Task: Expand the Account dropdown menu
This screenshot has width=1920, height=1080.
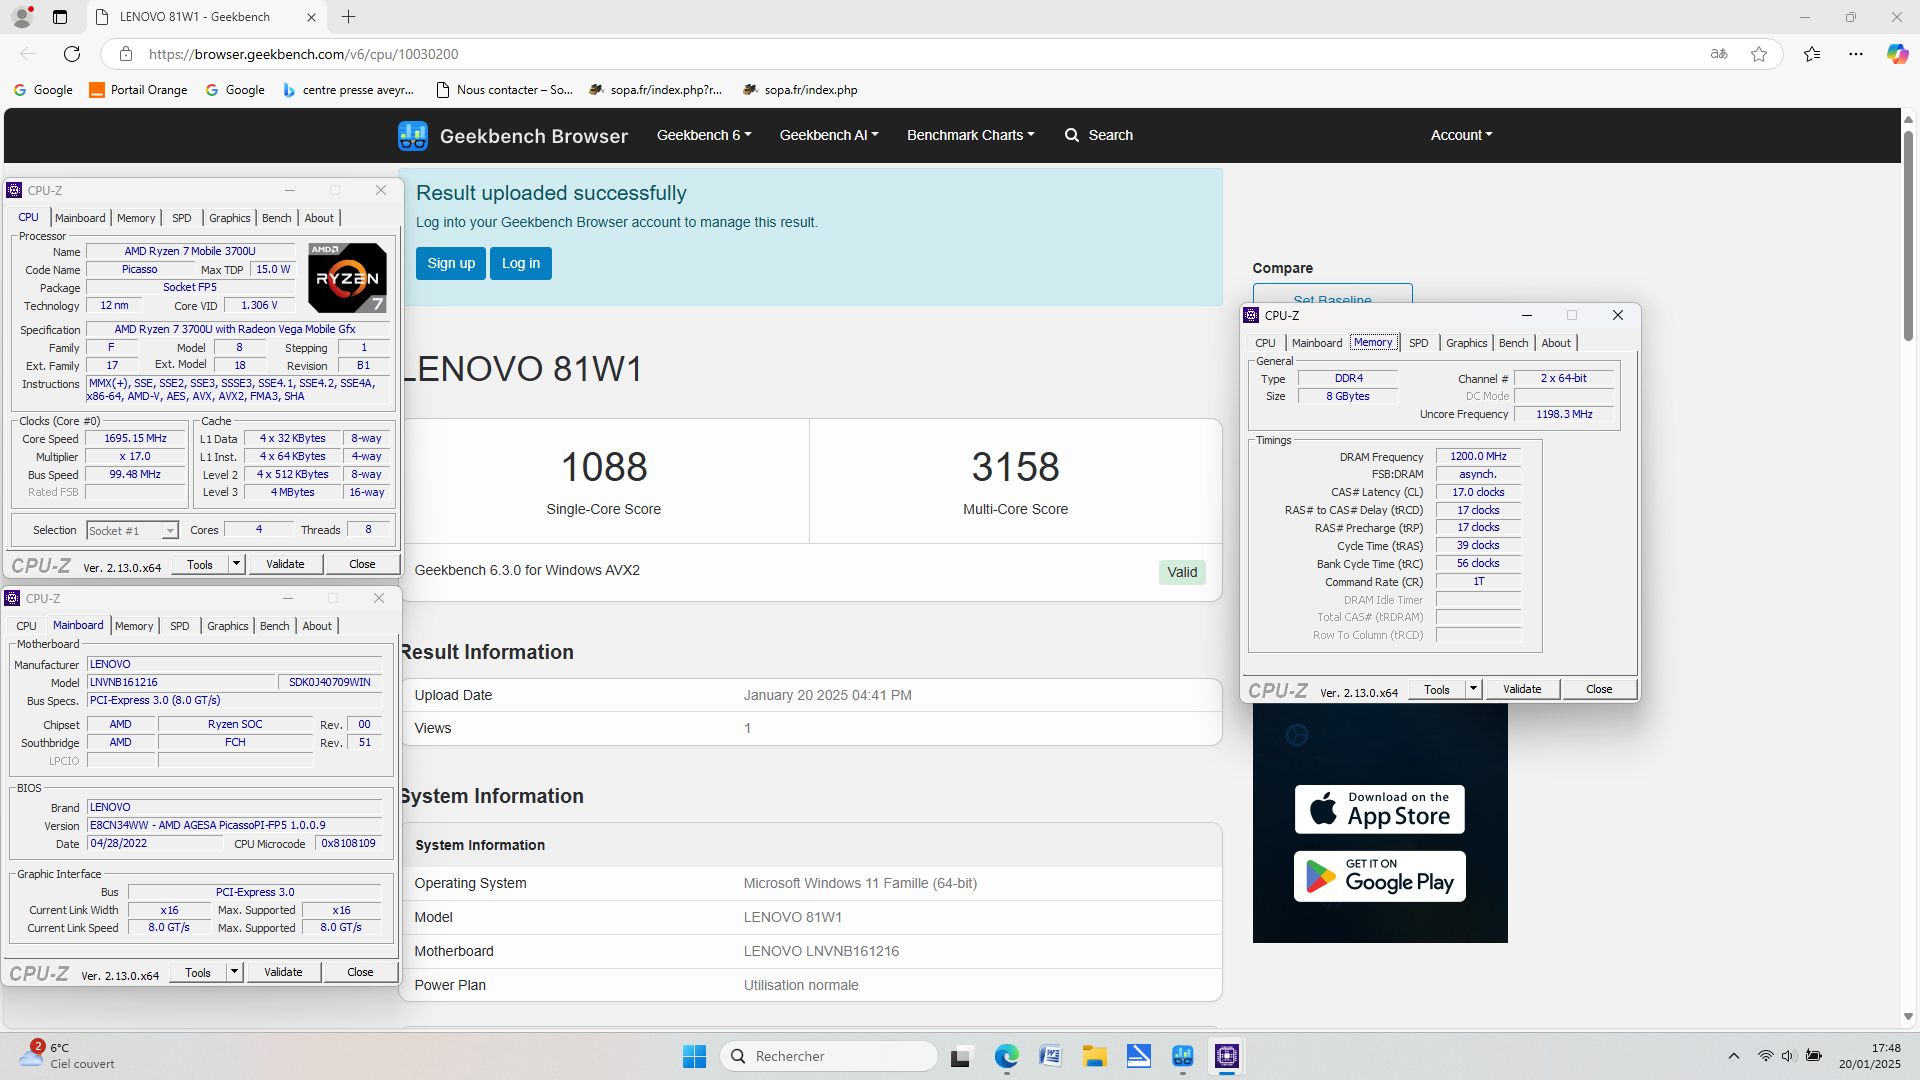Action: pyautogui.click(x=1461, y=135)
